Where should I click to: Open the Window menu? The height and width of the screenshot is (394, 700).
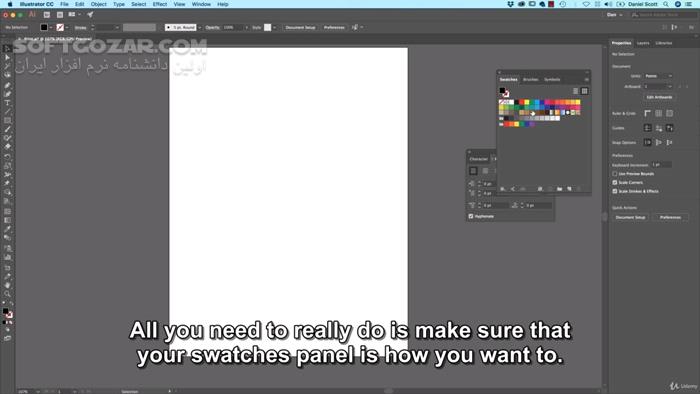click(201, 4)
